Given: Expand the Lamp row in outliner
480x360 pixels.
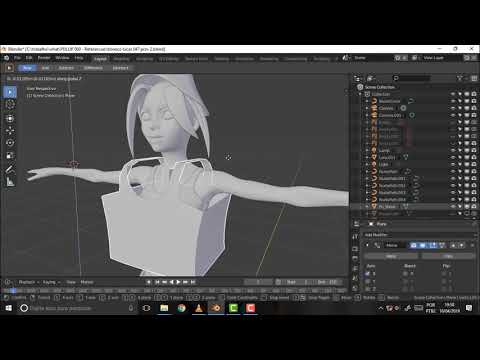Looking at the screenshot, I should (x=367, y=150).
